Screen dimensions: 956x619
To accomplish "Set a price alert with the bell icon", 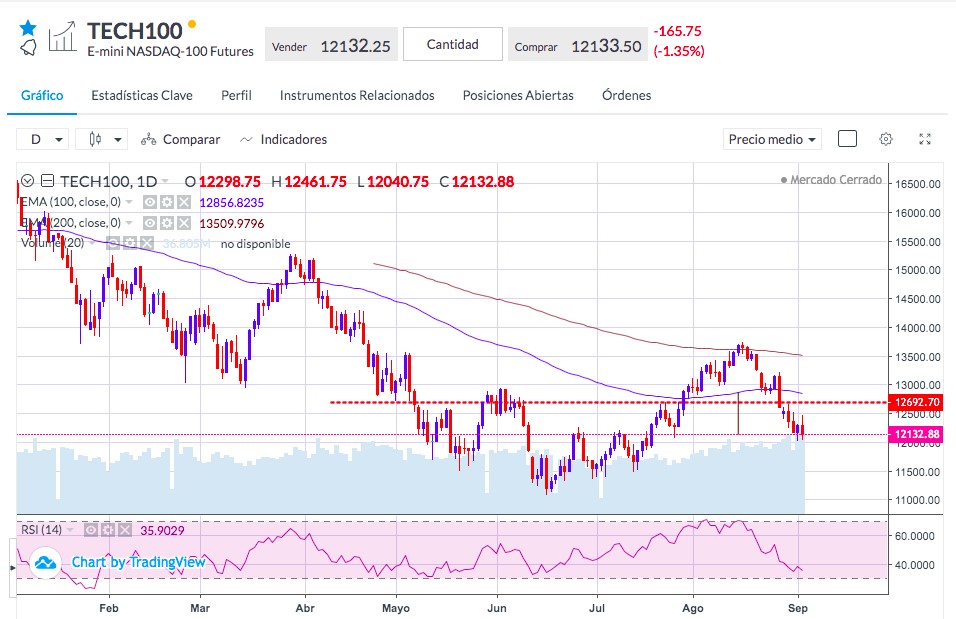I will coord(28,47).
